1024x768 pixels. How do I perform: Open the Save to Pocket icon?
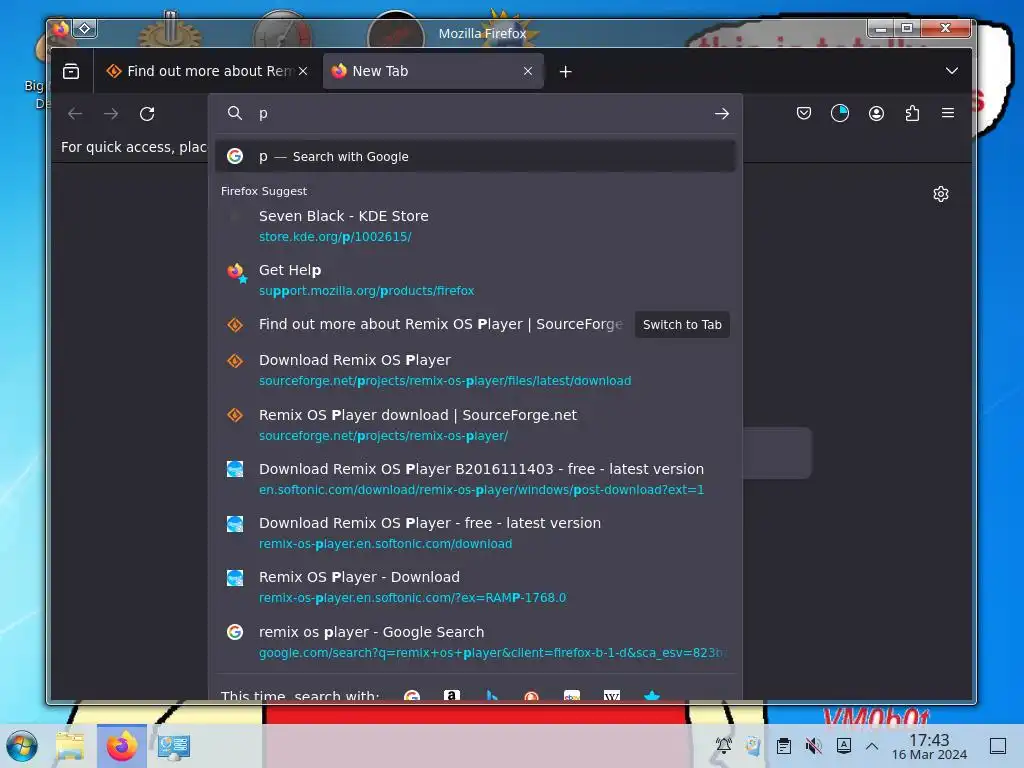coord(804,114)
